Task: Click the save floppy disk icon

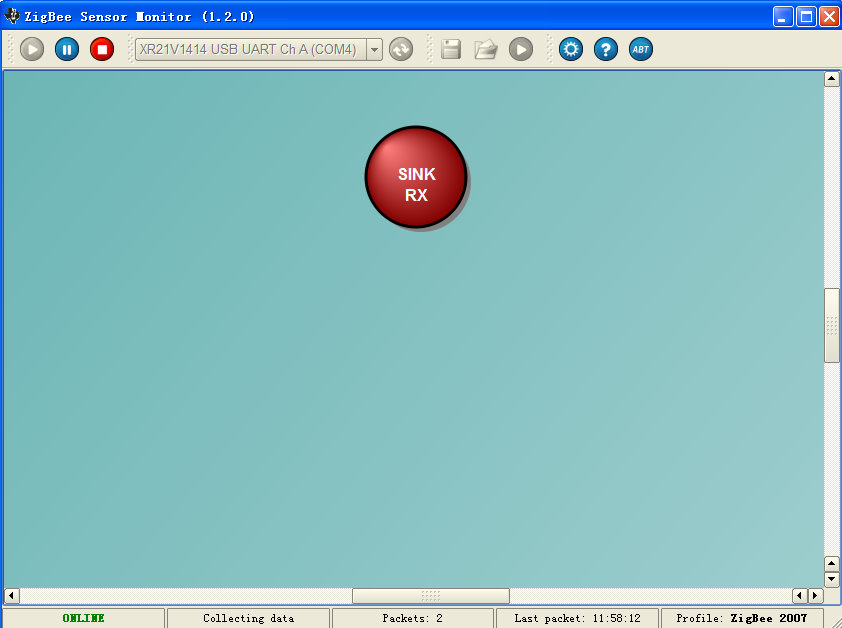Action: (451, 49)
